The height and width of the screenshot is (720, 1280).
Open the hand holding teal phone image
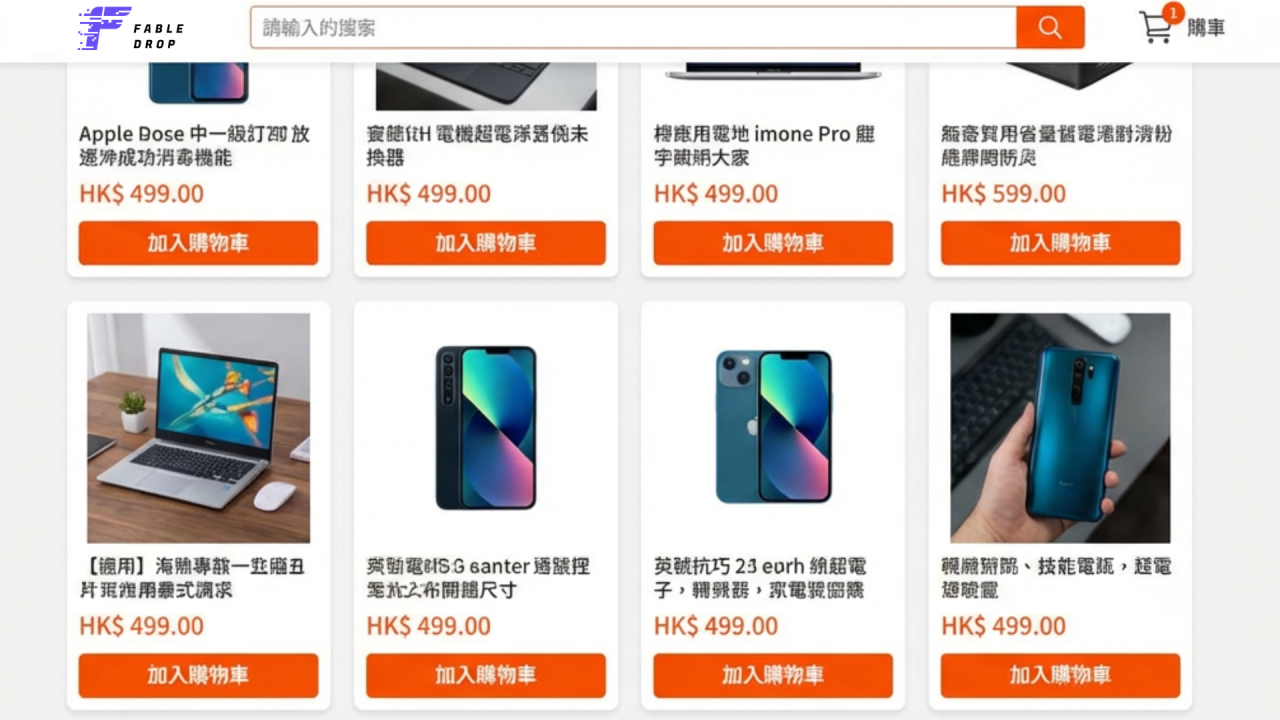(1060, 428)
